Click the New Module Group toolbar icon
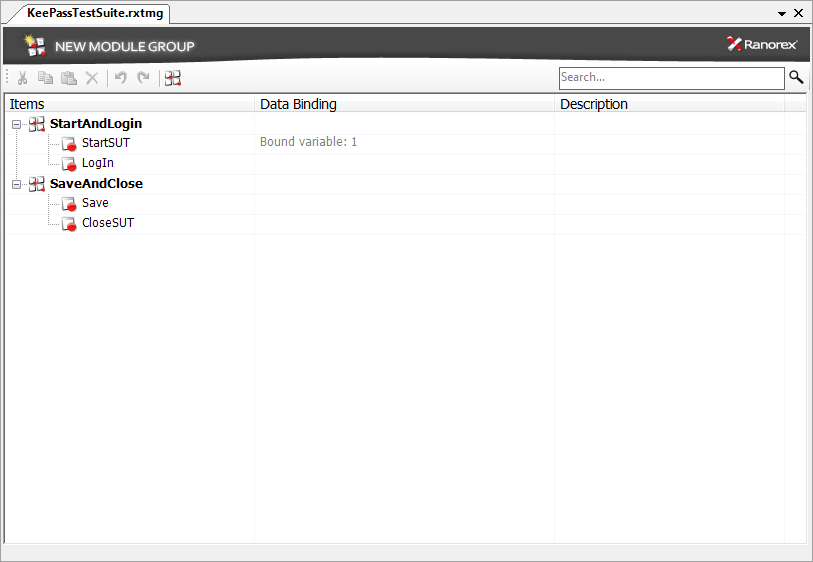Image resolution: width=813 pixels, height=562 pixels. click(x=173, y=78)
